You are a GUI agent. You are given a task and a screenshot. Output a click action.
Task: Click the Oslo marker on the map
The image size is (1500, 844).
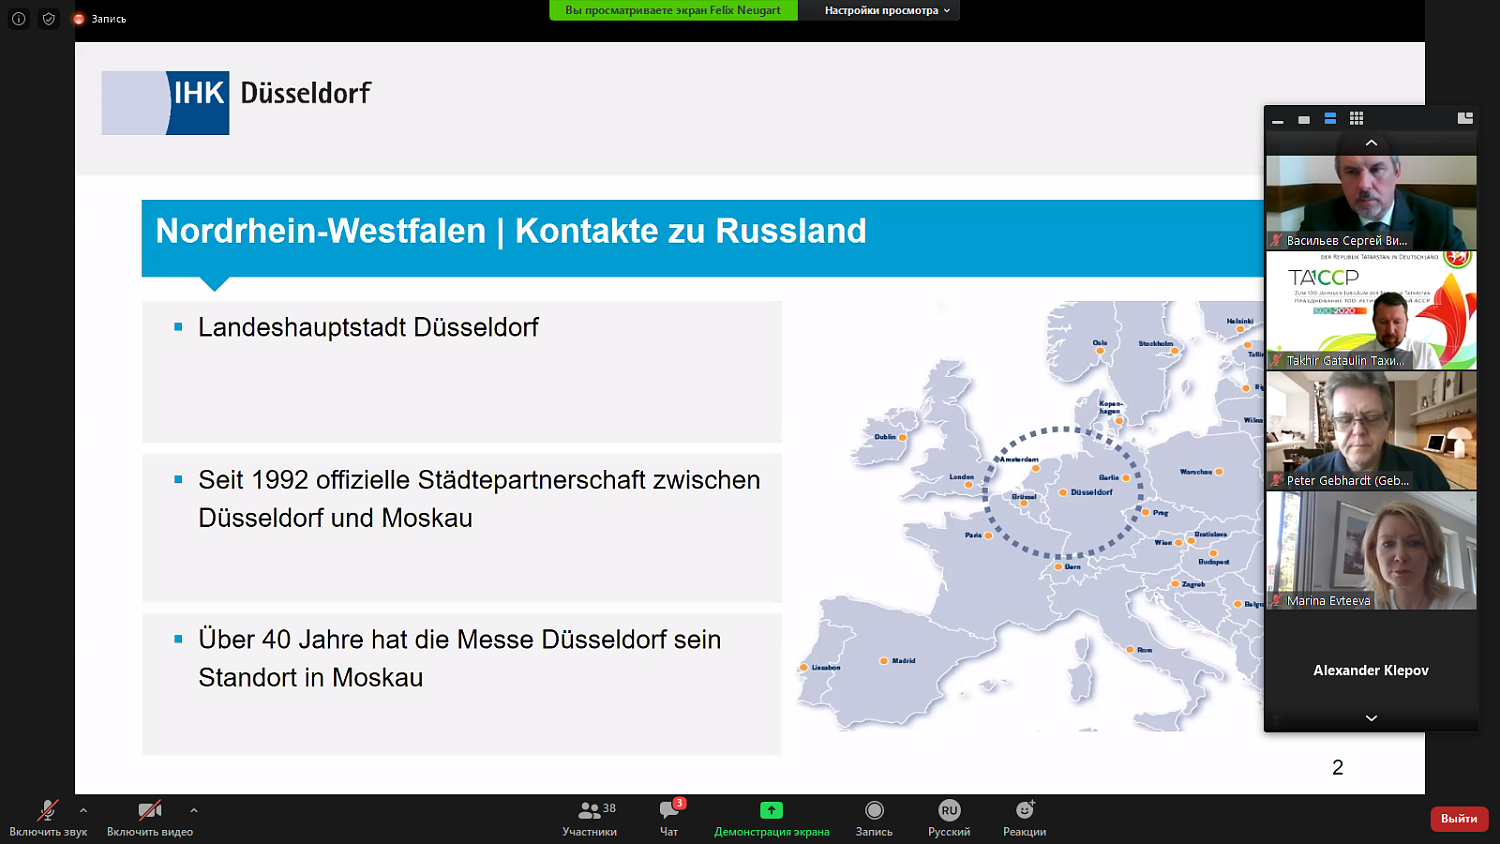(x=1100, y=351)
